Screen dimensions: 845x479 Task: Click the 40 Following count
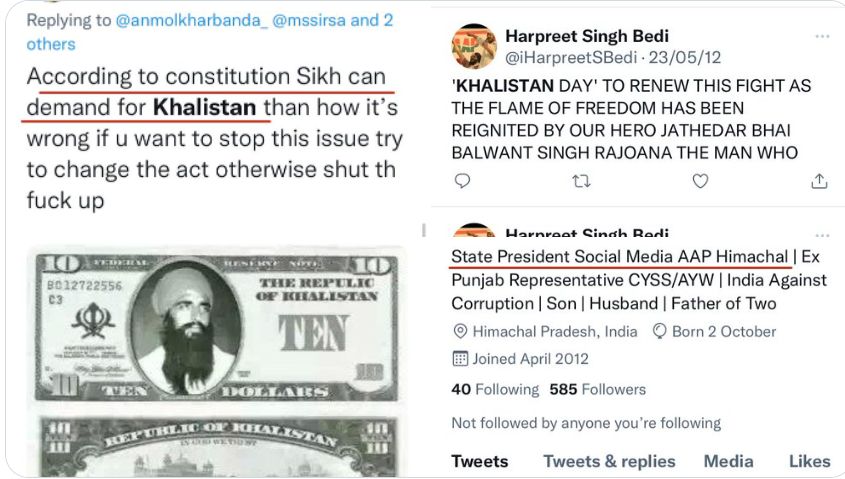click(495, 389)
